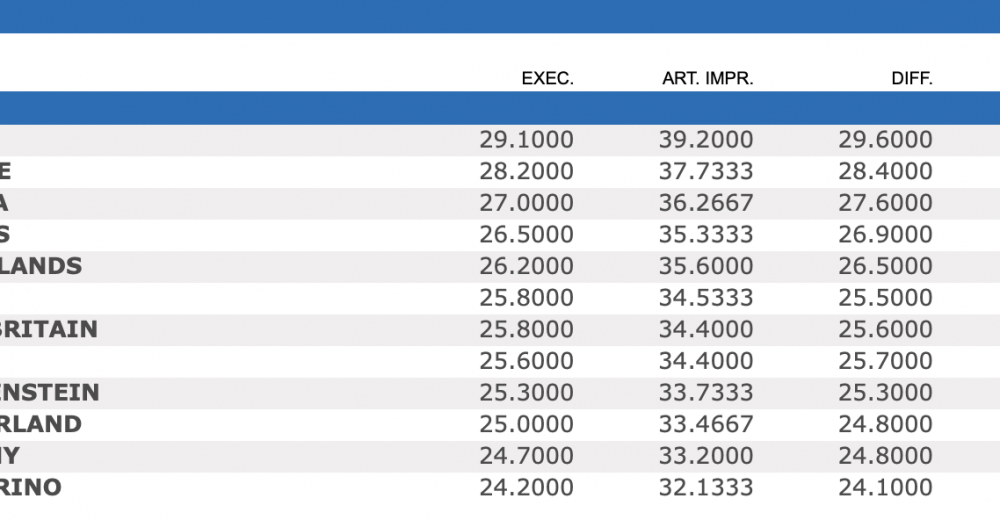The width and height of the screenshot is (1000, 520).
Task: Select the 29.1000 execution score
Action: click(526, 140)
